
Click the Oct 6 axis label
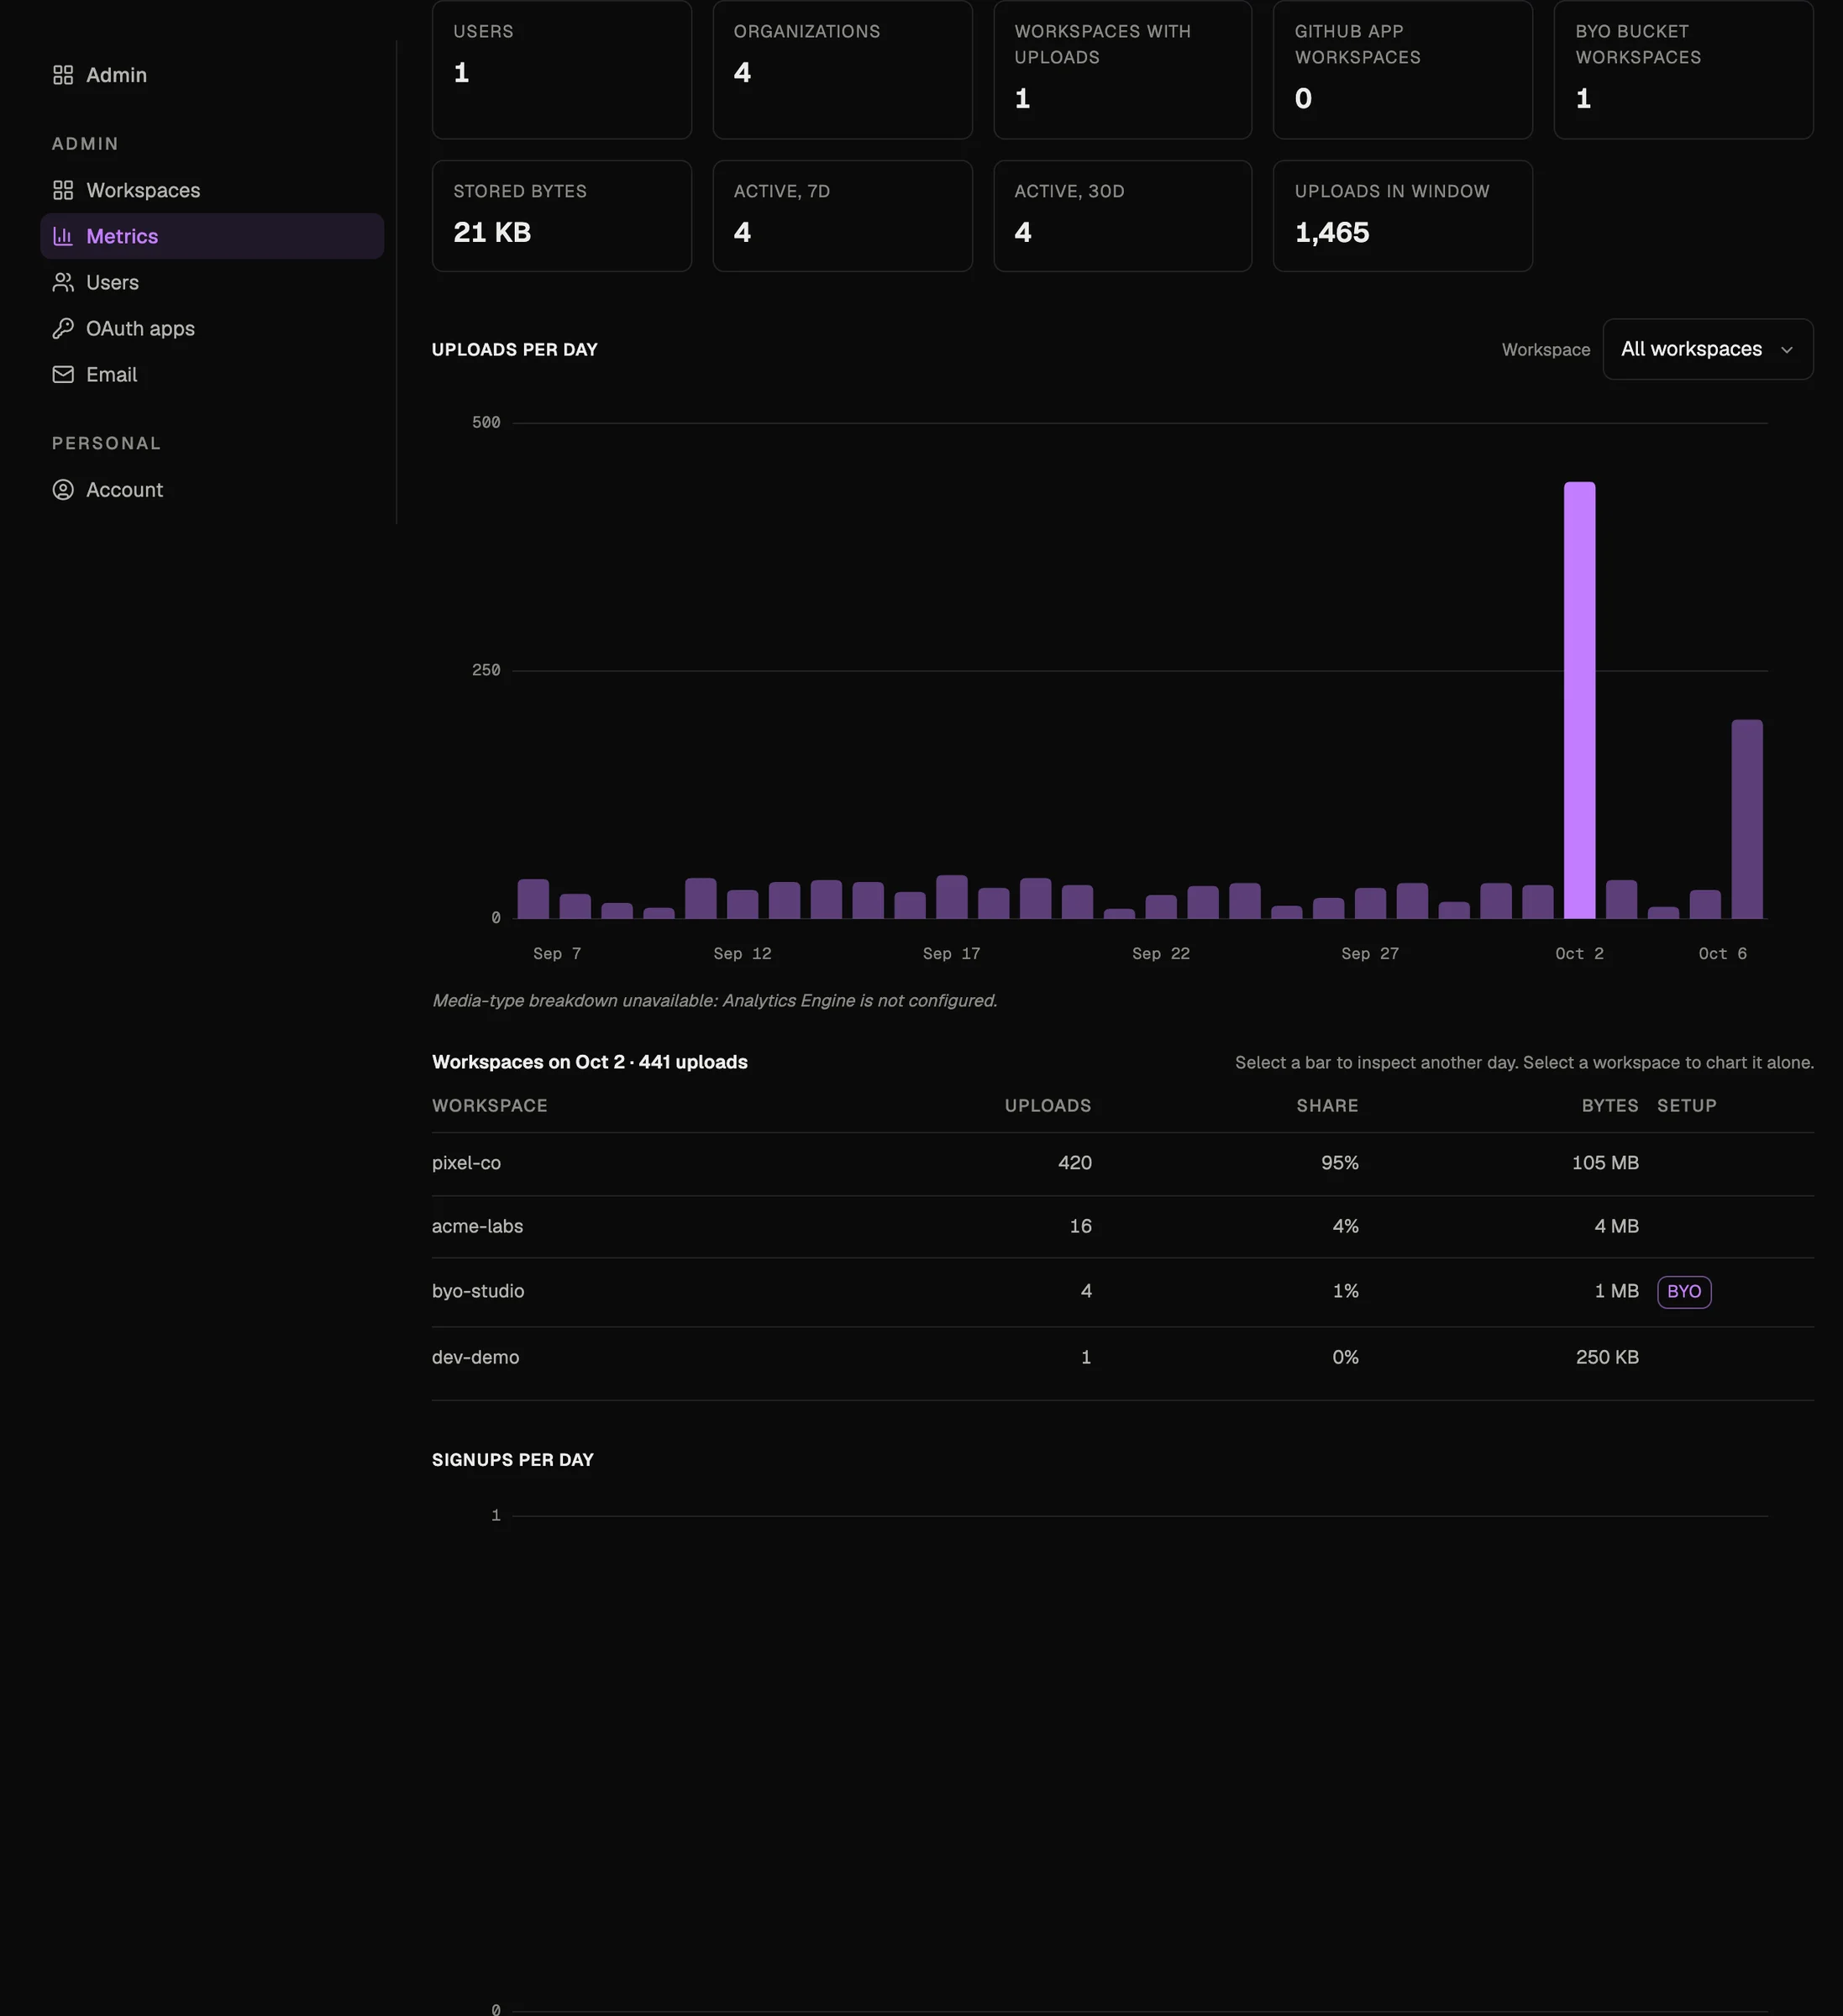[x=1722, y=953]
